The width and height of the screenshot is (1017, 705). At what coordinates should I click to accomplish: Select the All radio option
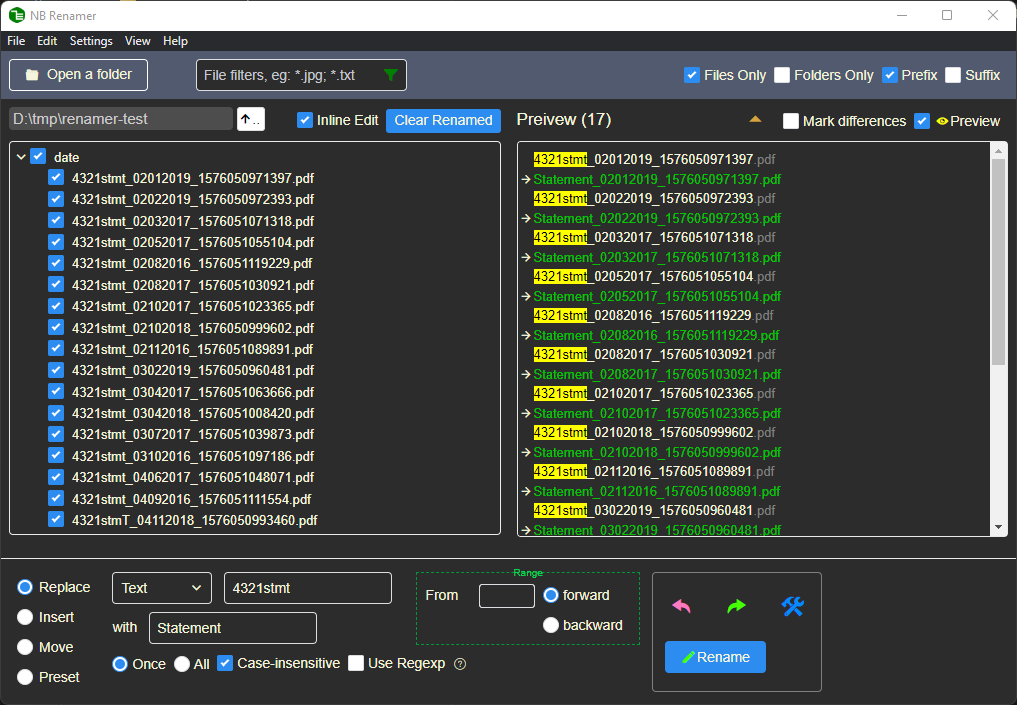click(x=182, y=664)
